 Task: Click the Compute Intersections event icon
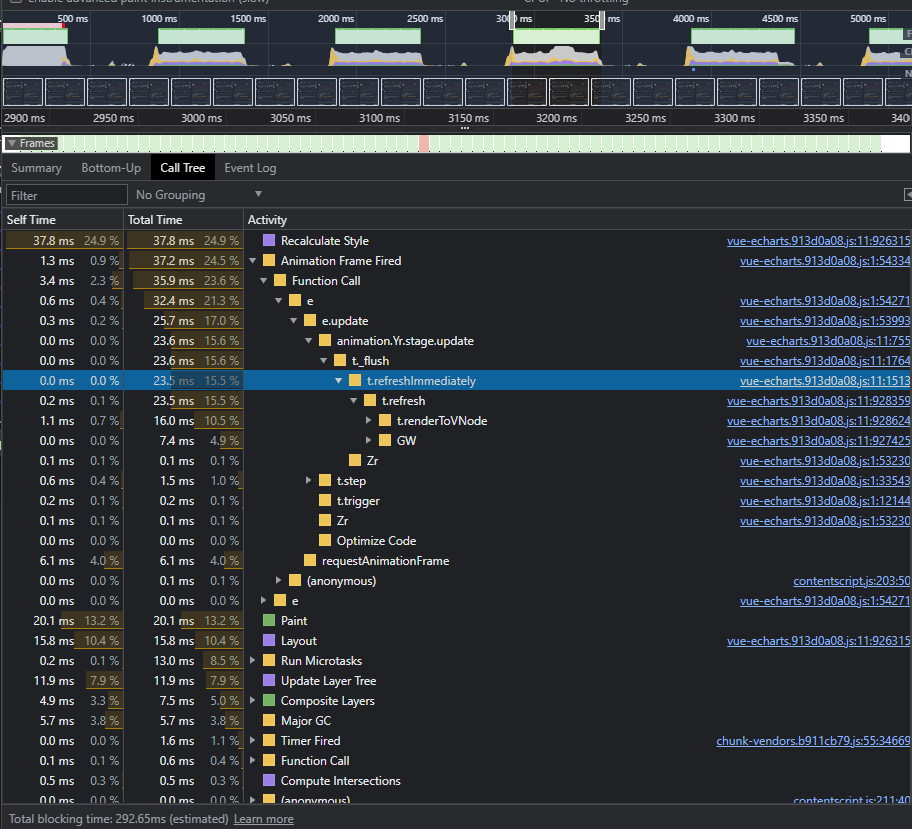click(x=268, y=780)
